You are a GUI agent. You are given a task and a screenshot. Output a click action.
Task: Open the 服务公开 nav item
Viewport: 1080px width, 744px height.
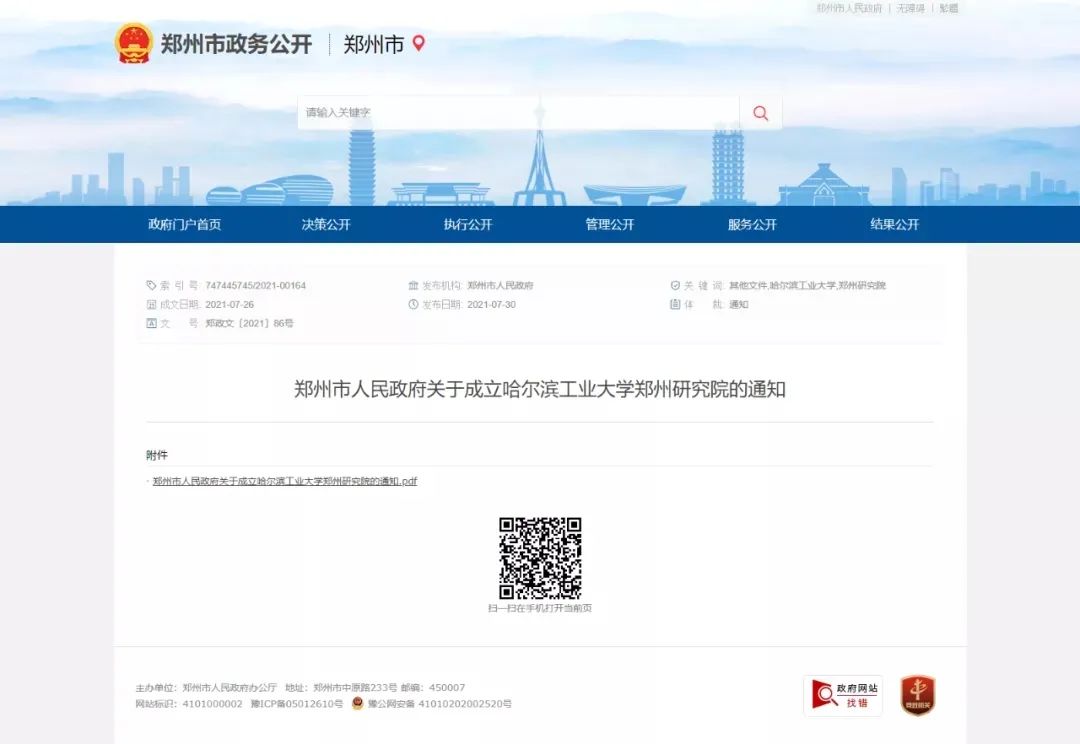click(752, 225)
